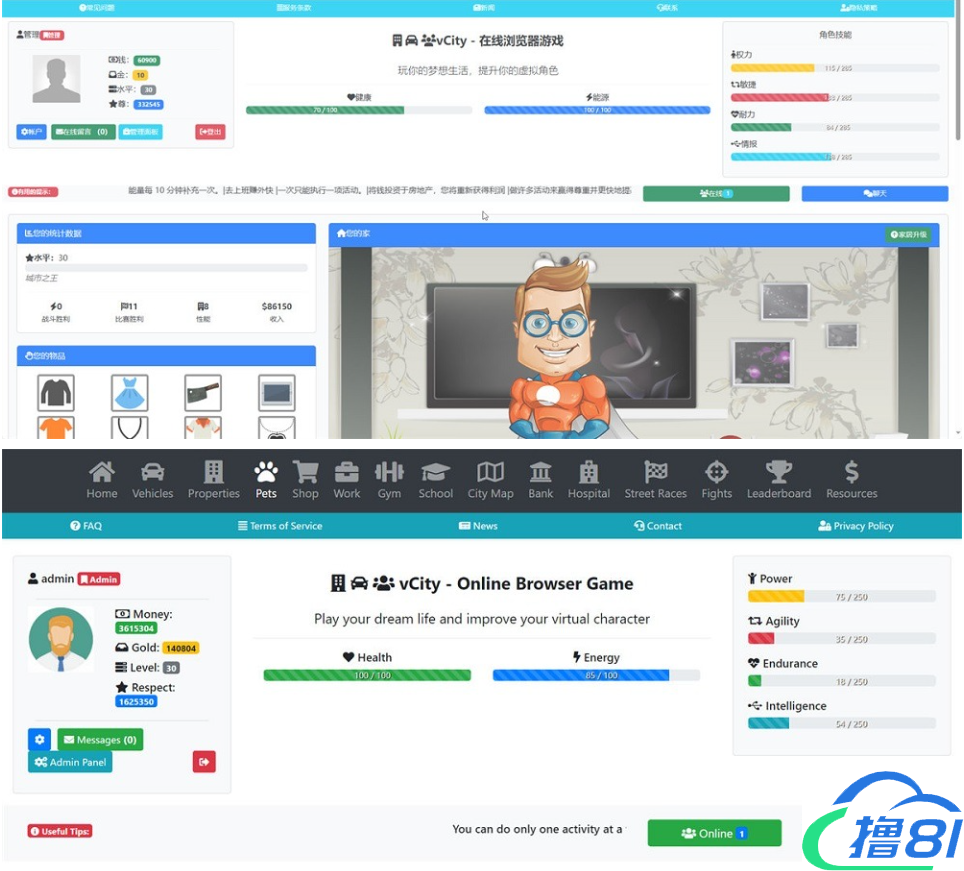964x871 pixels.
Task: Open the Properties page
Action: [x=213, y=480]
